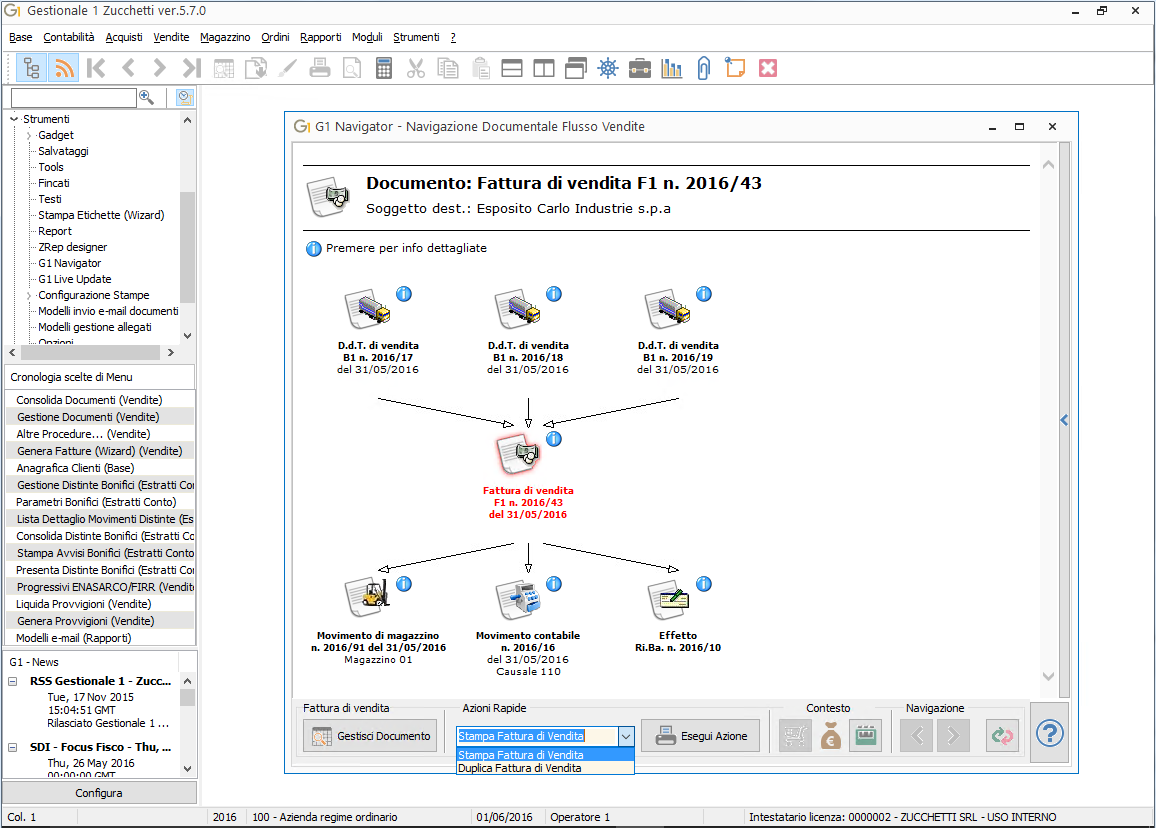
Task: Select G1 Live Update in the tree
Action: [x=75, y=279]
